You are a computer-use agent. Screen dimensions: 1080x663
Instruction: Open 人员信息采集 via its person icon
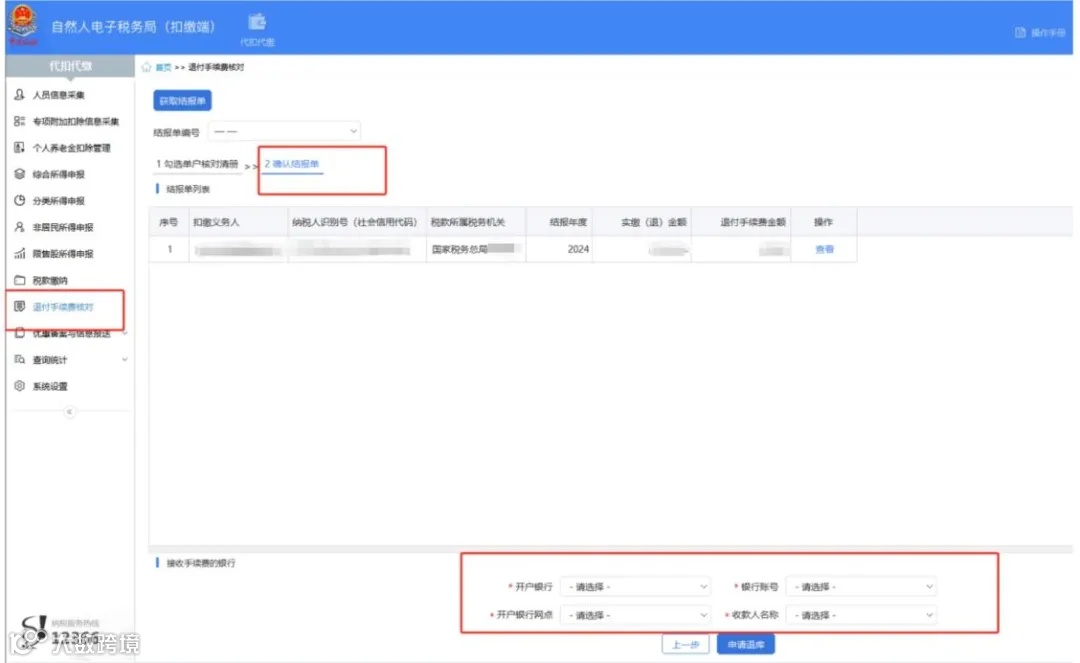tap(19, 94)
